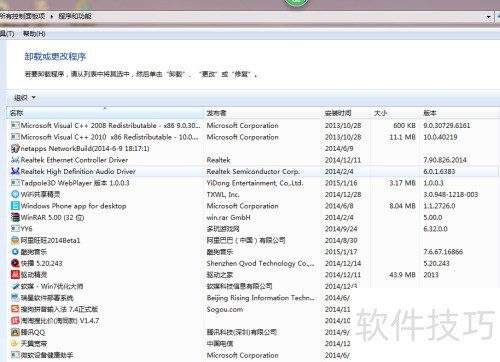Click 程序和功能 breadcrumb segment
Image resolution: width=500 pixels, height=362 pixels.
coord(75,16)
